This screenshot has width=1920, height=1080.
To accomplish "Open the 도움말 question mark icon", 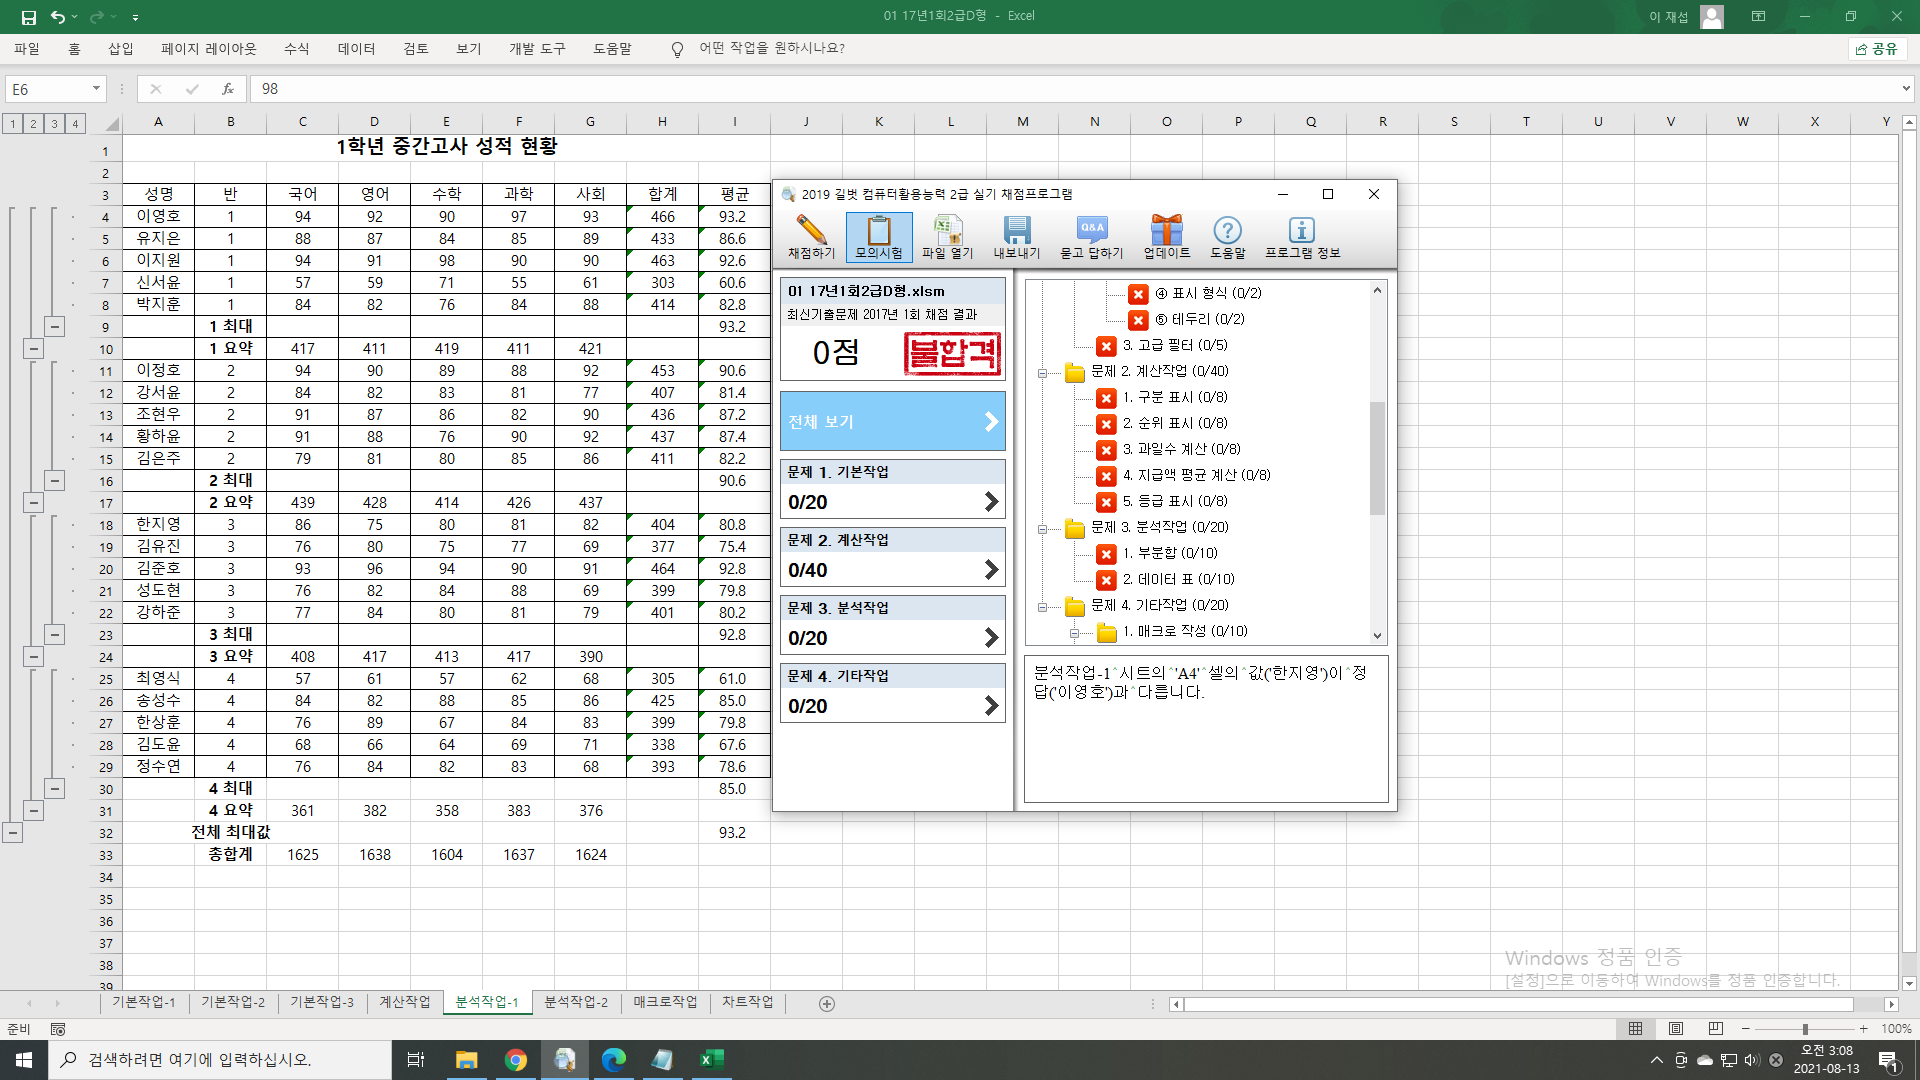I will pyautogui.click(x=1227, y=237).
